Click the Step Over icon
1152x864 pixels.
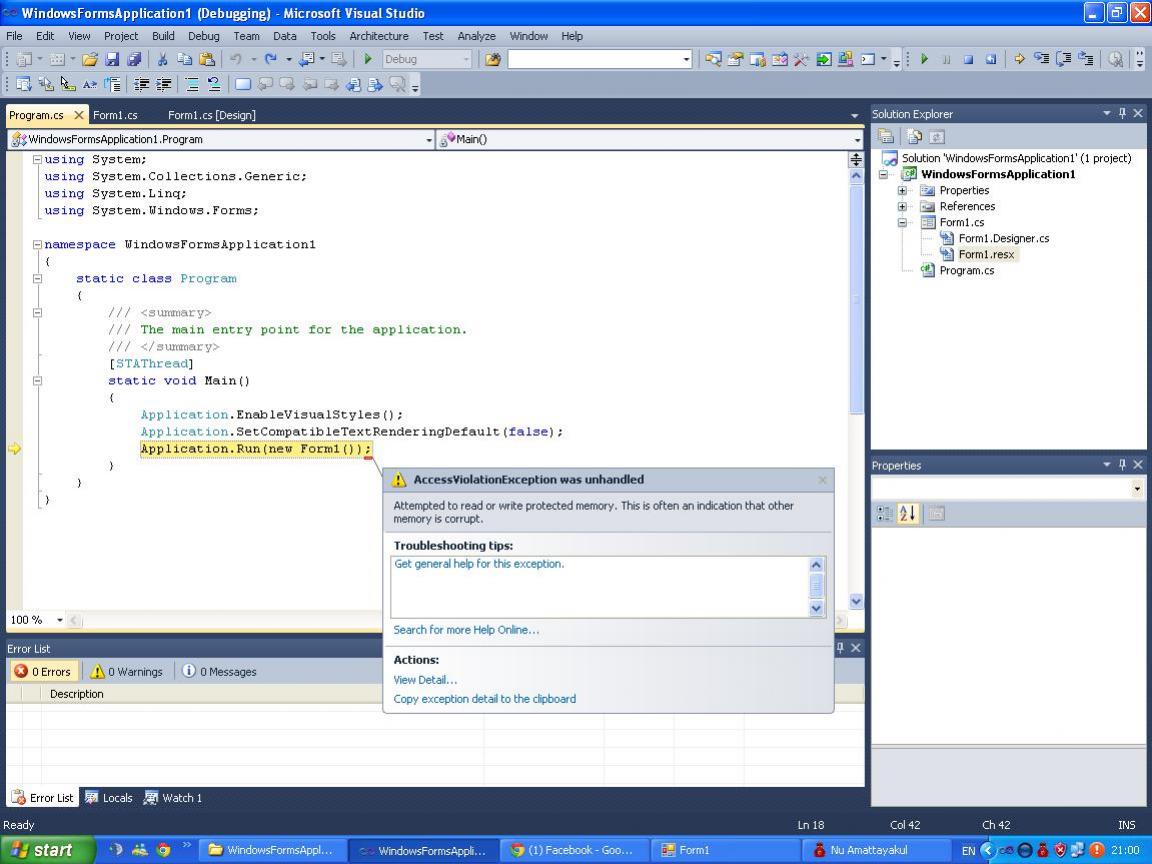(x=1063, y=60)
